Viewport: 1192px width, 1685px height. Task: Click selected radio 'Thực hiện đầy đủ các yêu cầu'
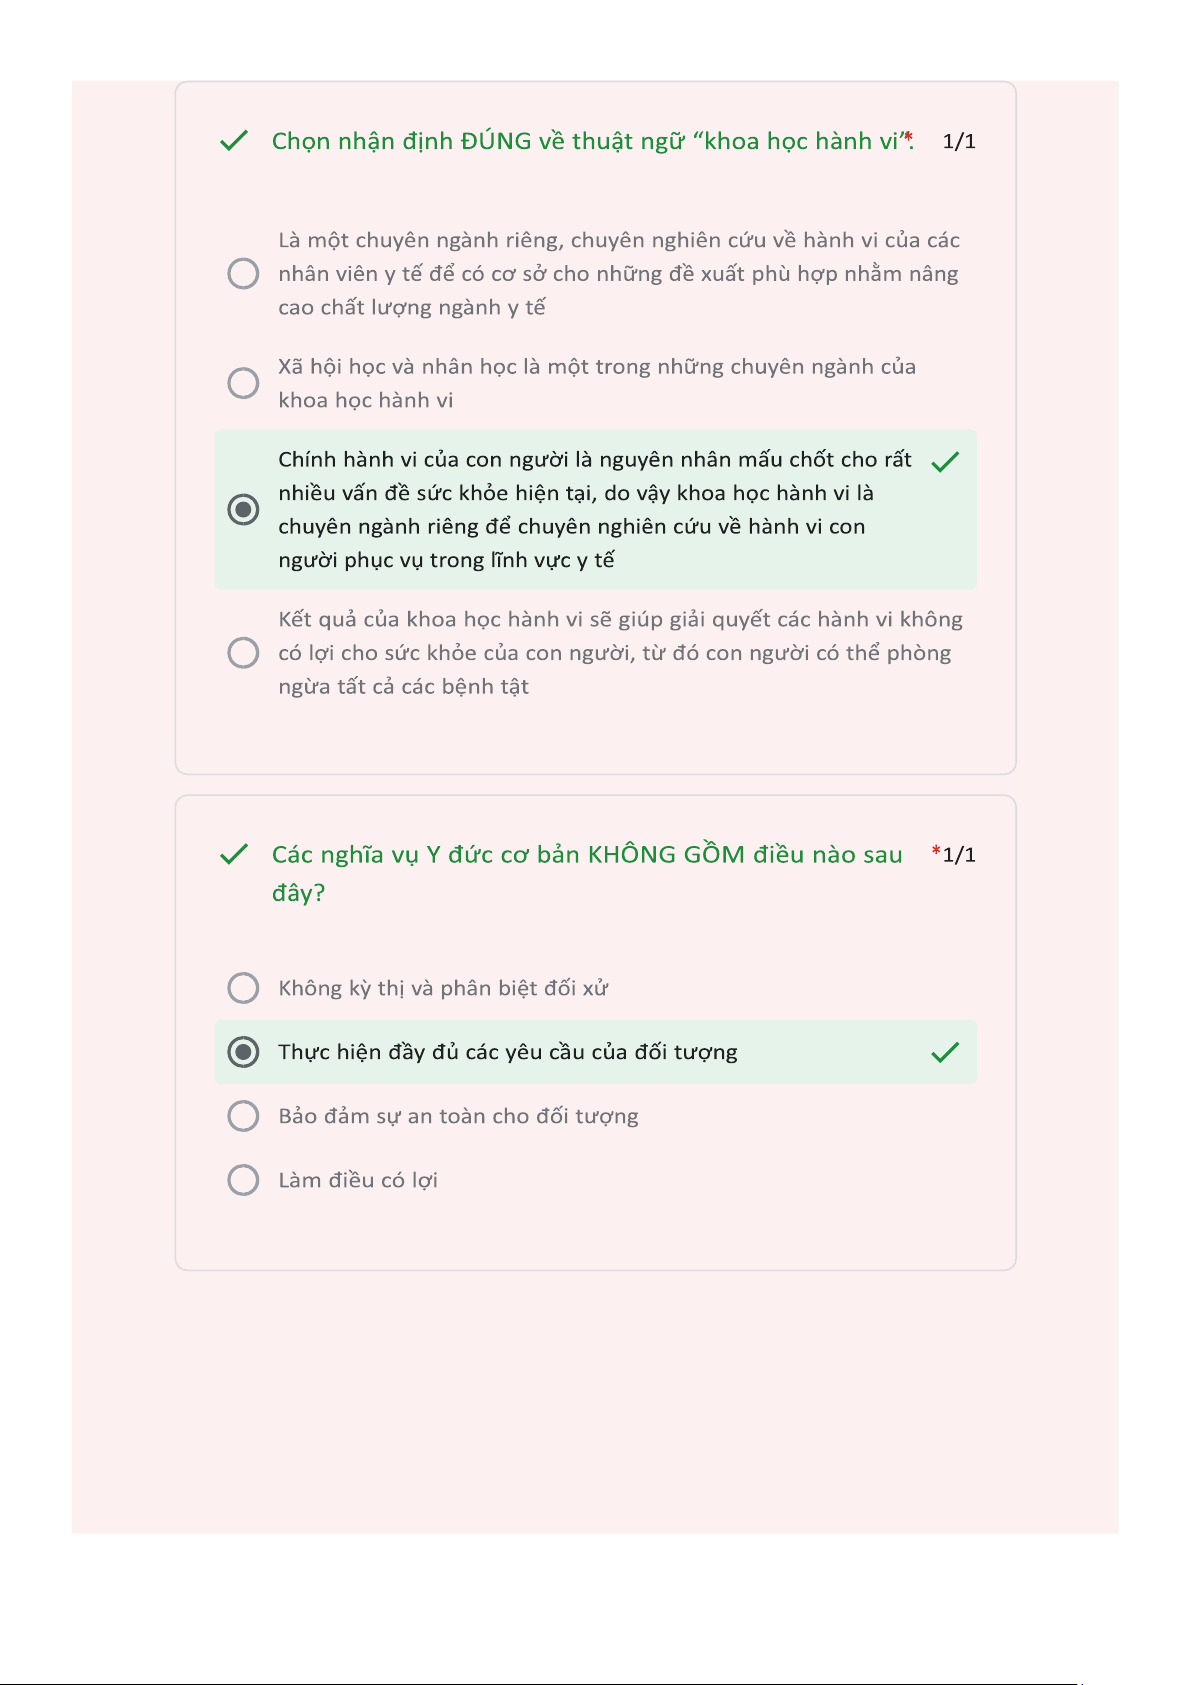pos(243,1052)
